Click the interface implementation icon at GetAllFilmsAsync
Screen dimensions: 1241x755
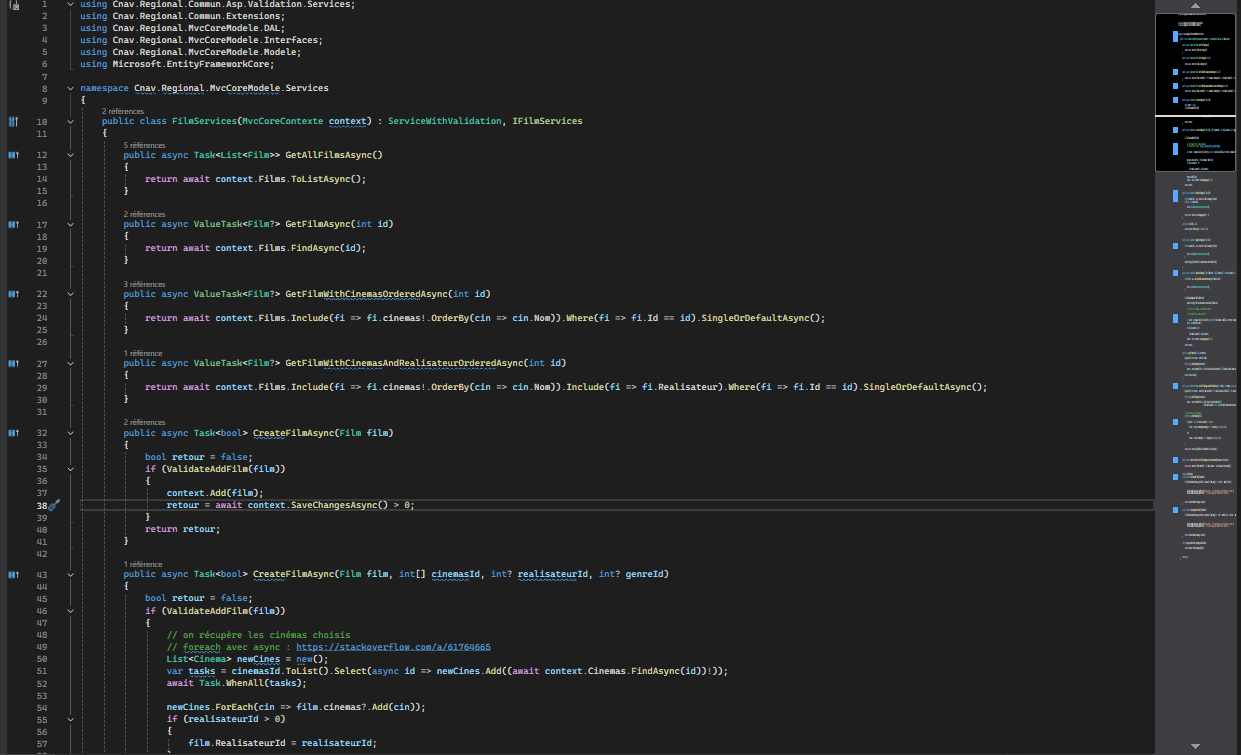[x=13, y=155]
